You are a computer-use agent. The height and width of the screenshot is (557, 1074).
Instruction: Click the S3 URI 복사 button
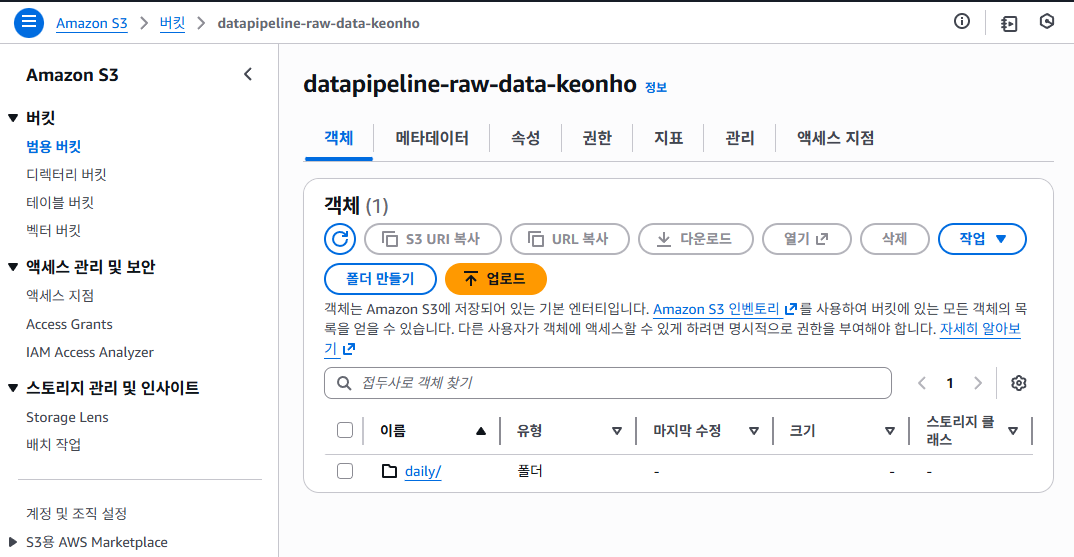[x=433, y=239]
